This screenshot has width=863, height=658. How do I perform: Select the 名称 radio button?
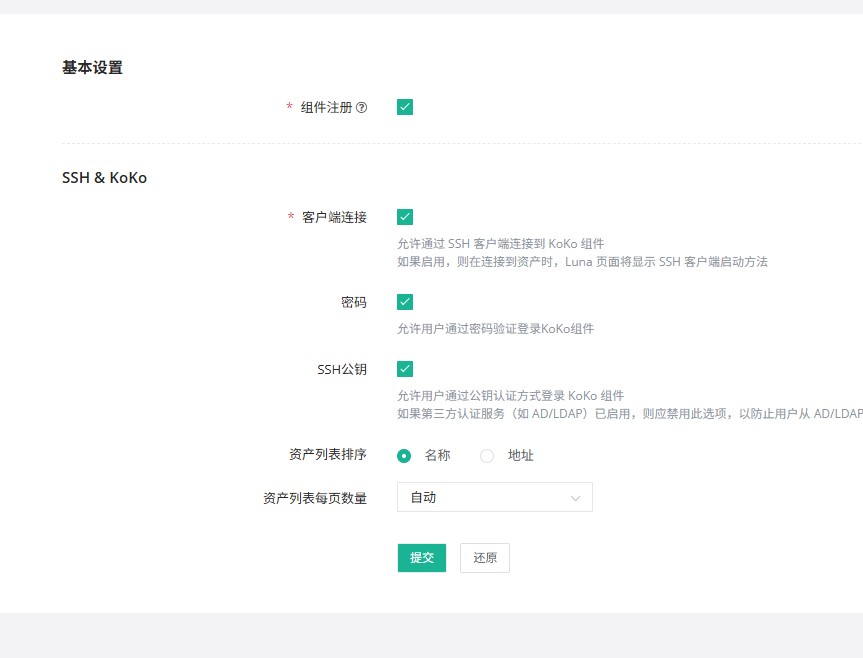click(x=404, y=456)
